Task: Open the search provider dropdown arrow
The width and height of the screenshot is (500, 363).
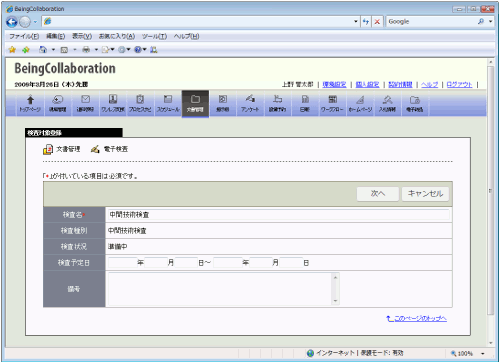Action: click(x=490, y=22)
